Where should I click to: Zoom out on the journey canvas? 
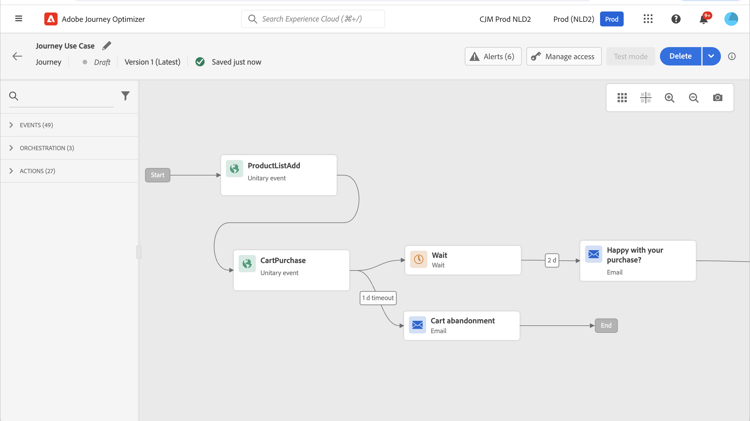(x=694, y=98)
